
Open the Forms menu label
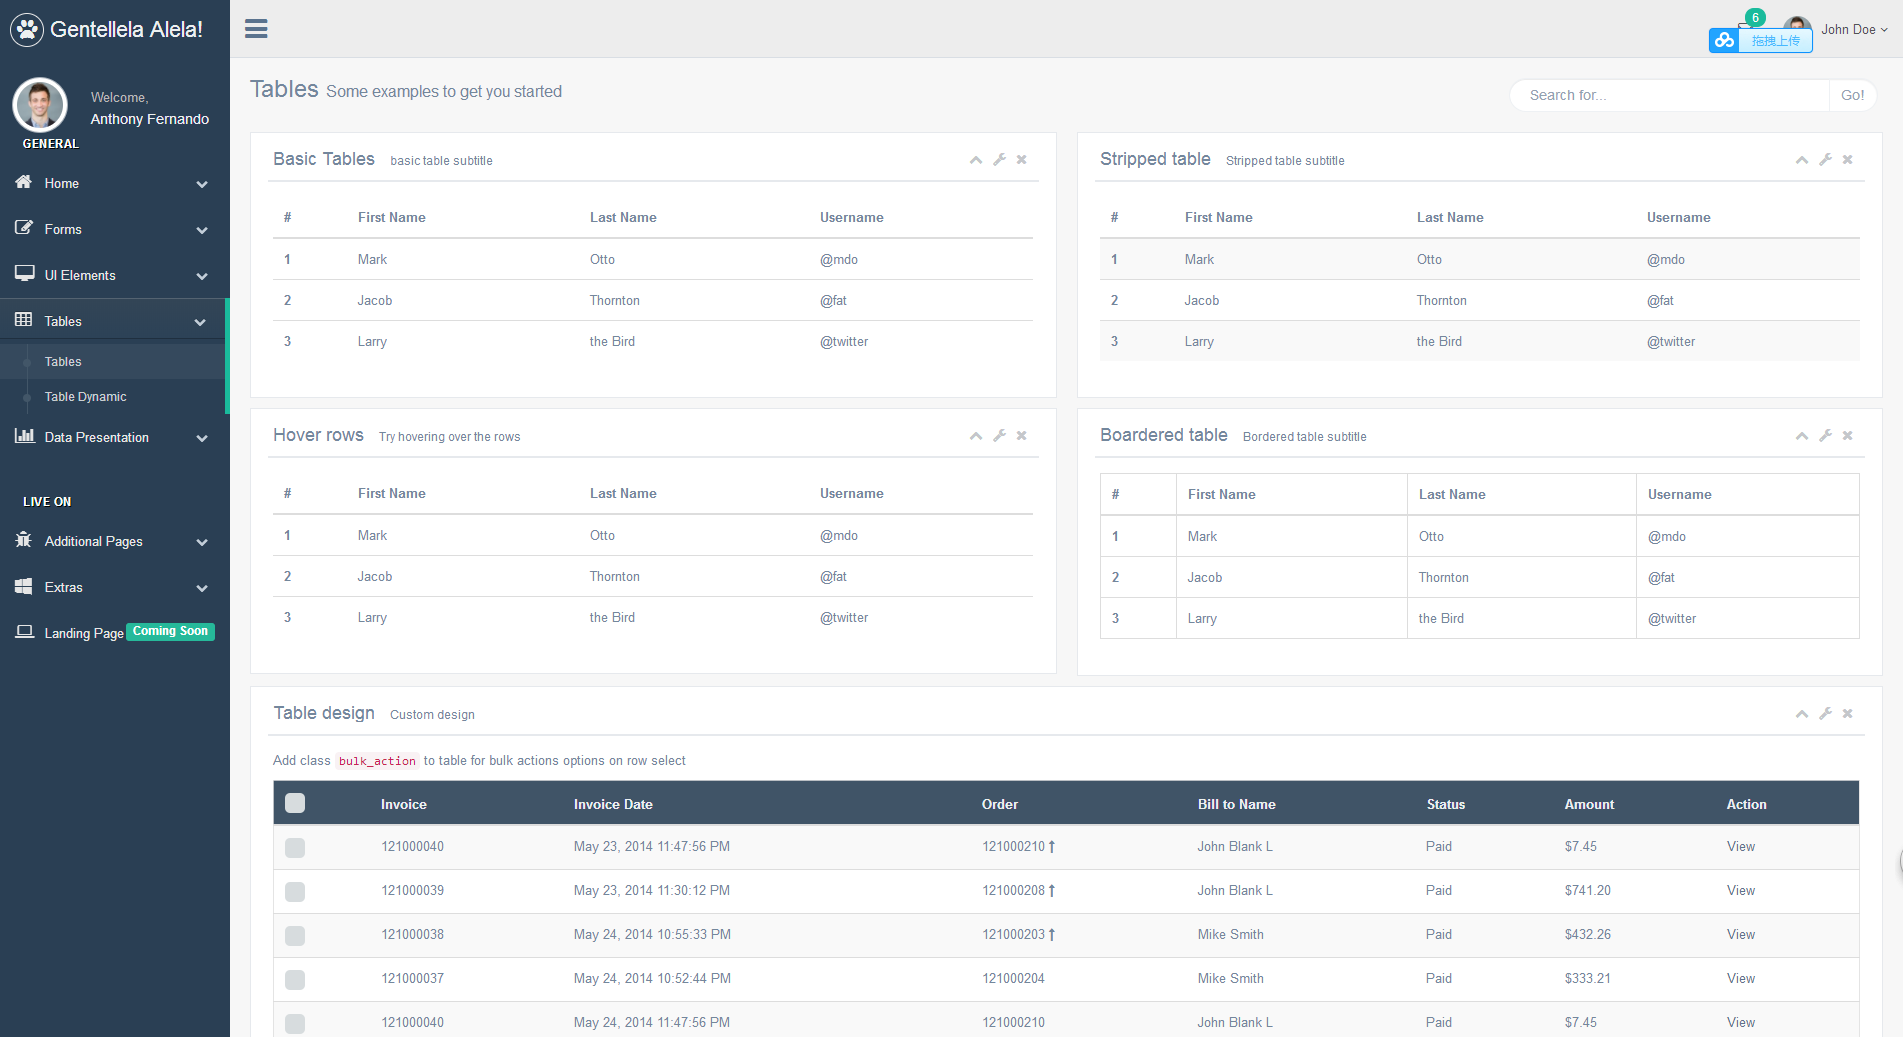(x=63, y=229)
